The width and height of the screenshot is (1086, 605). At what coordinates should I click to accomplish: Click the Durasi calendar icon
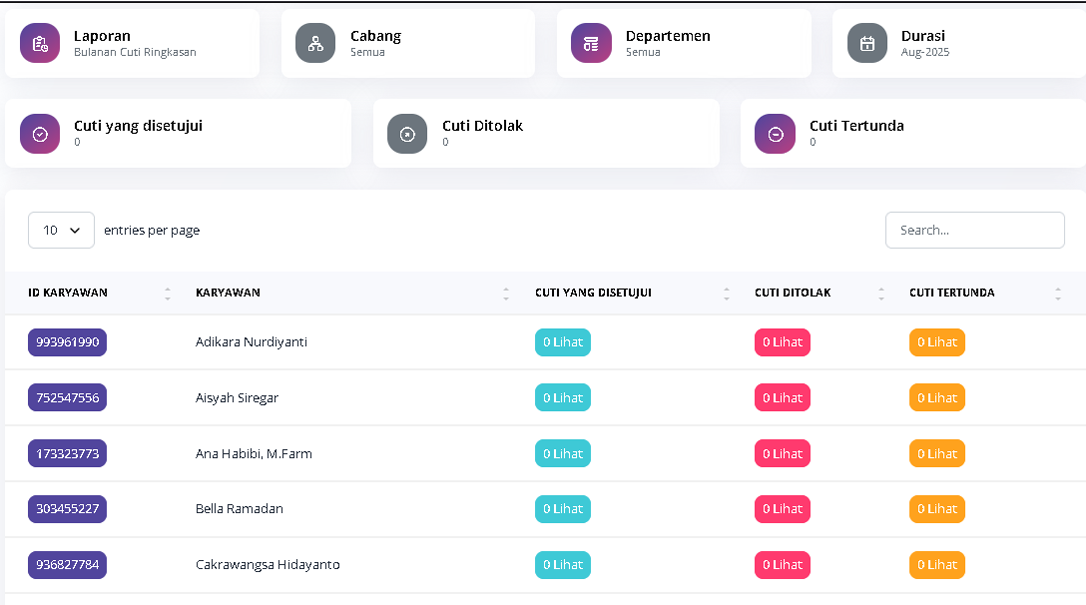(x=867, y=43)
